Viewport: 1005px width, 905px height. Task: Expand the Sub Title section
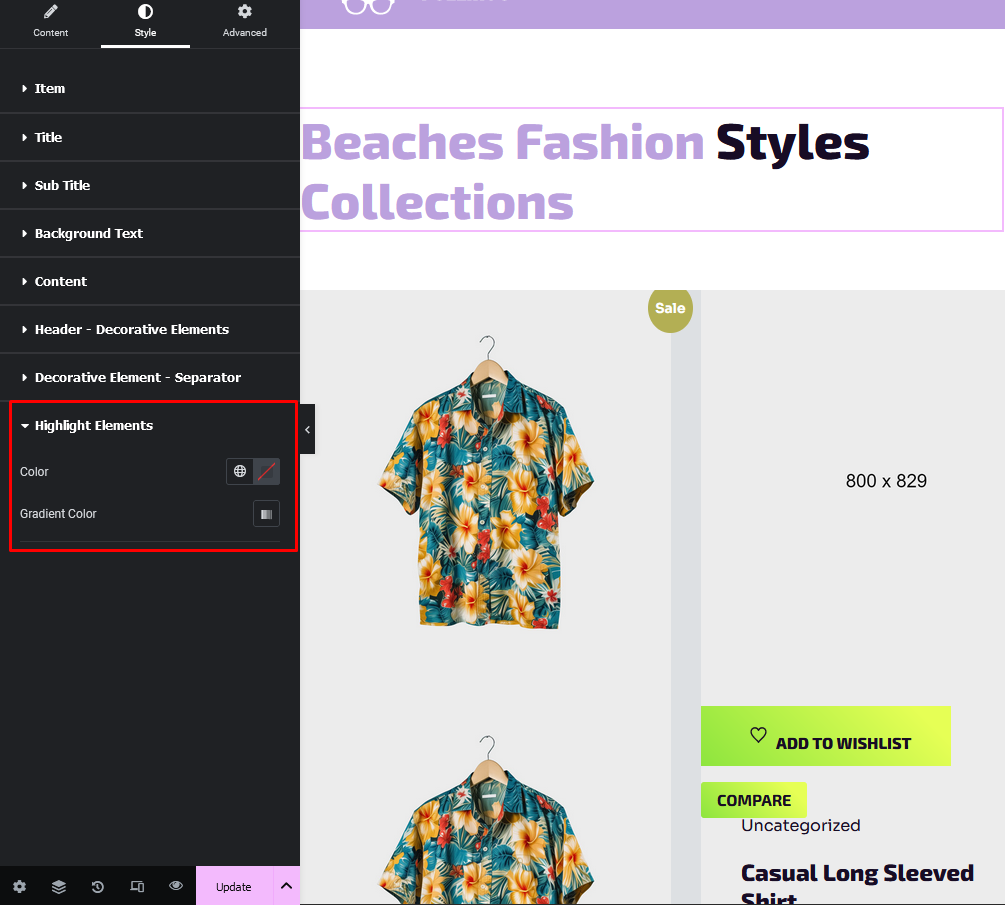(x=150, y=185)
